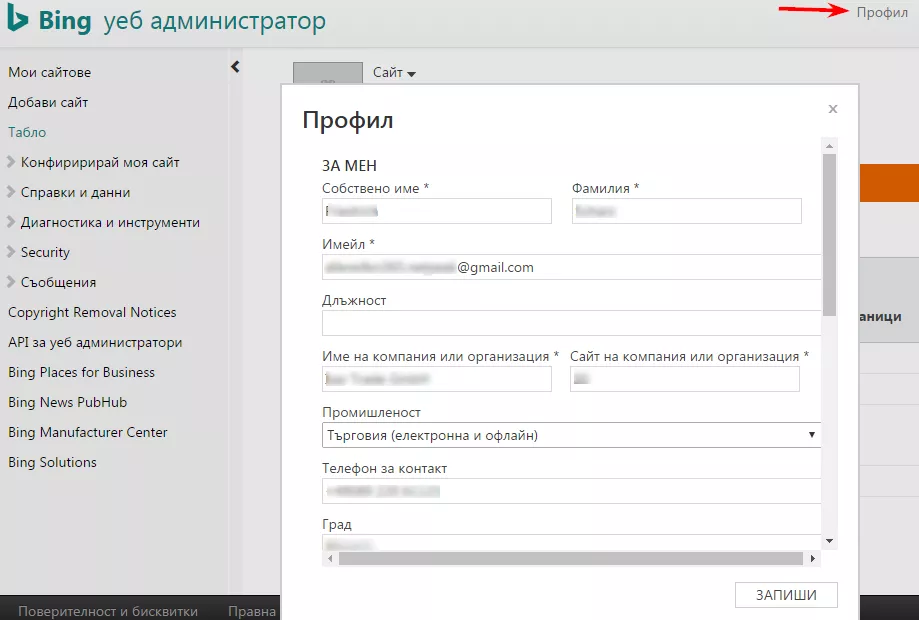The image size is (919, 620).
Task: Click the vertical scrollbar thumb in dialog
Action: 829,235
